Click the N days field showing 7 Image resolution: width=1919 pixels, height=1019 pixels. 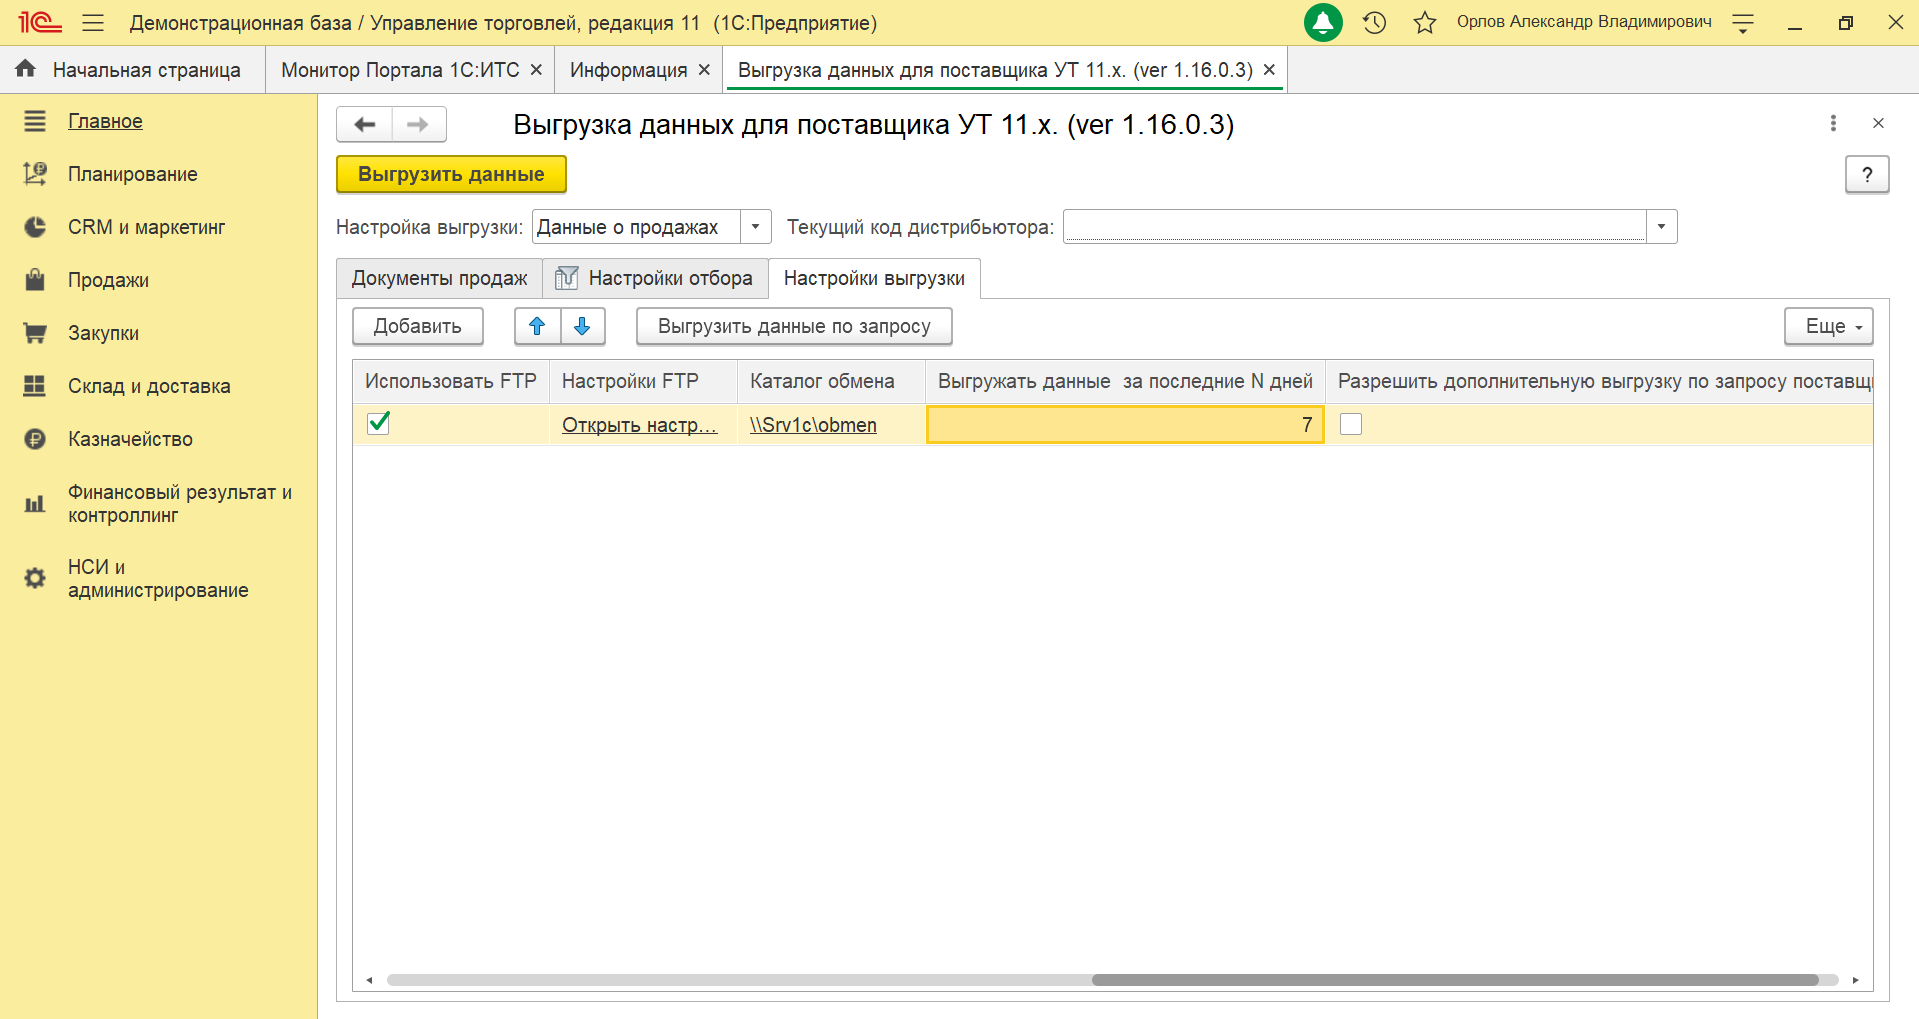coord(1125,425)
